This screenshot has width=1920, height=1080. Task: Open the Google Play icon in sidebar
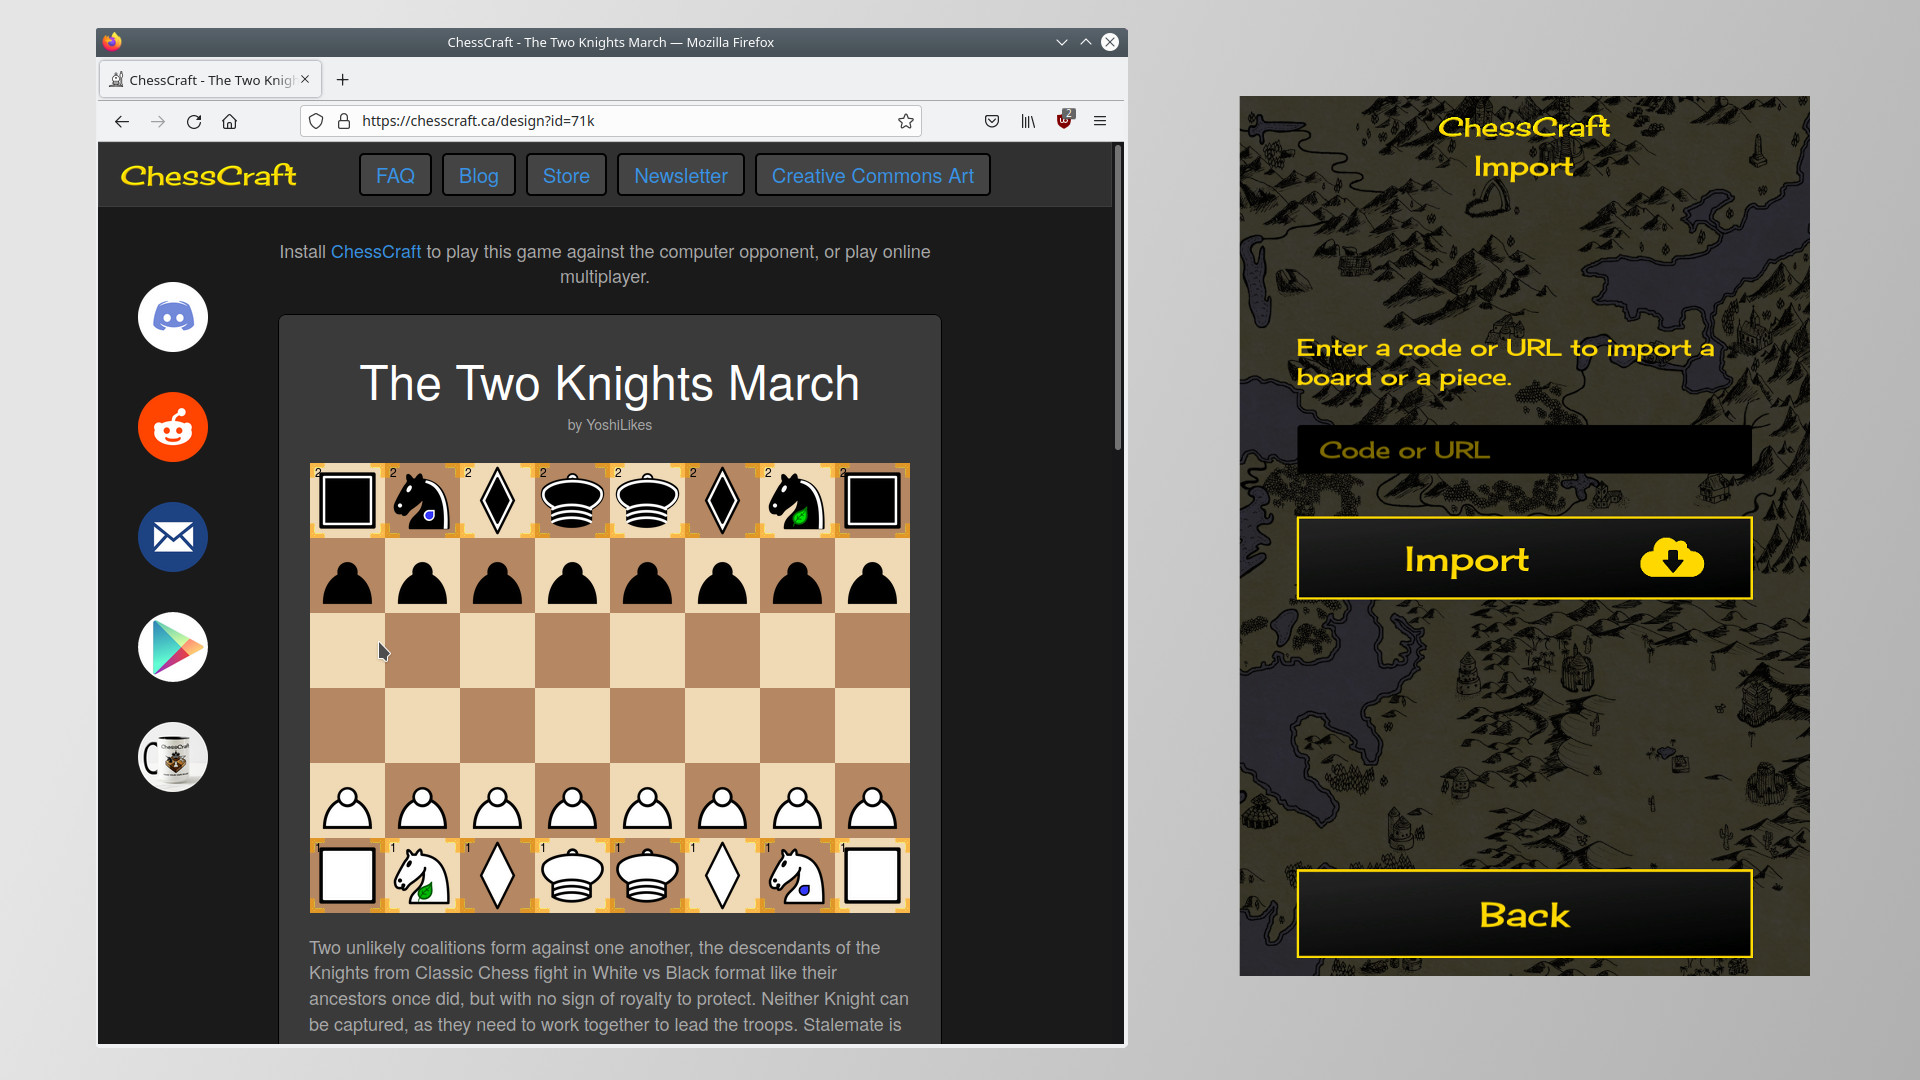[x=172, y=647]
